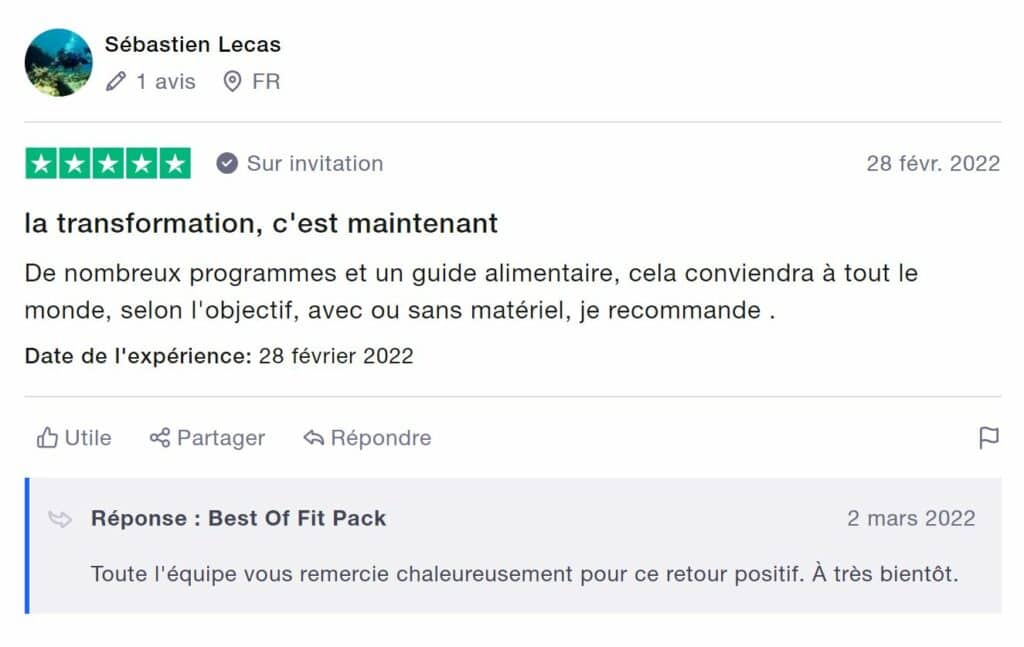Click the review date 28 févr. 2022
This screenshot has width=1024, height=647.
click(x=932, y=163)
